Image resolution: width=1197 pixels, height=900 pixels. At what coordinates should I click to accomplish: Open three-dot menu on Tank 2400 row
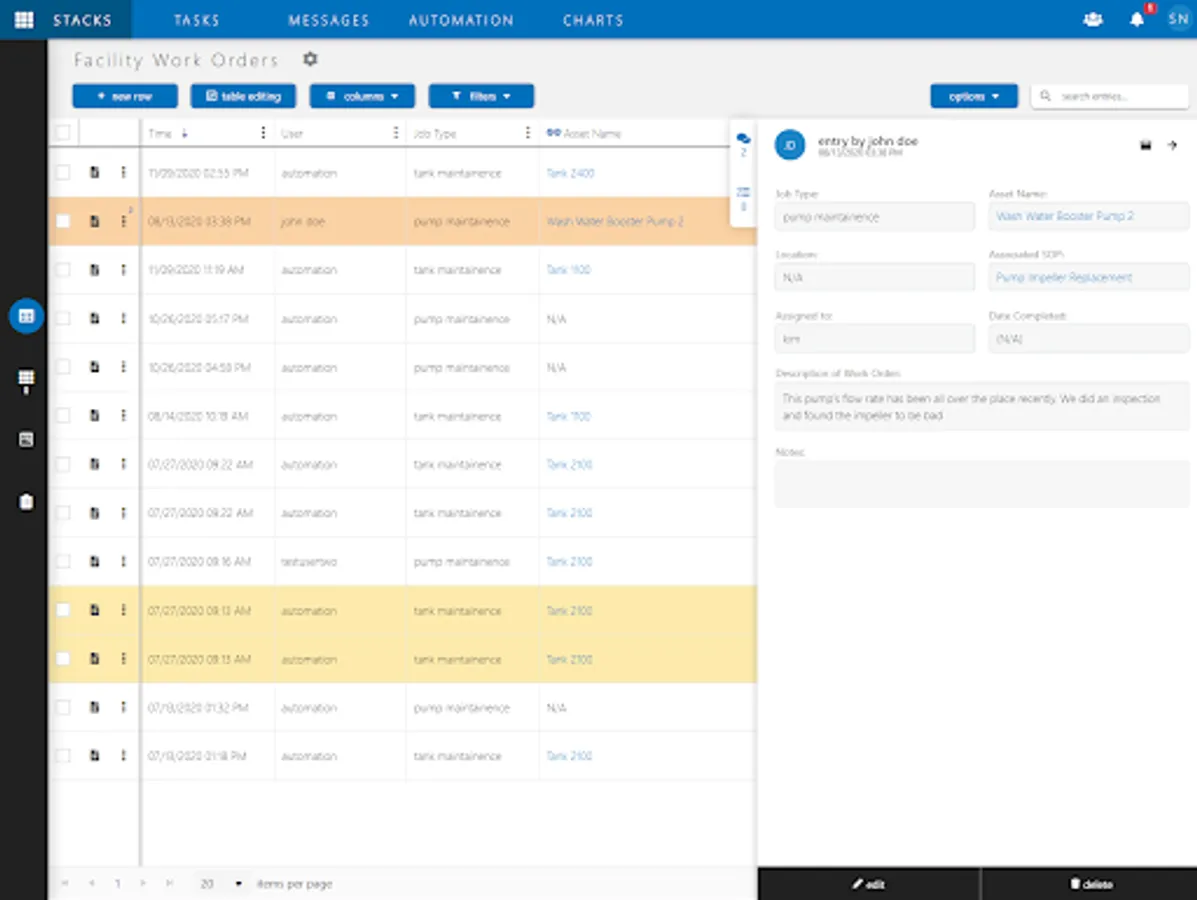(124, 173)
